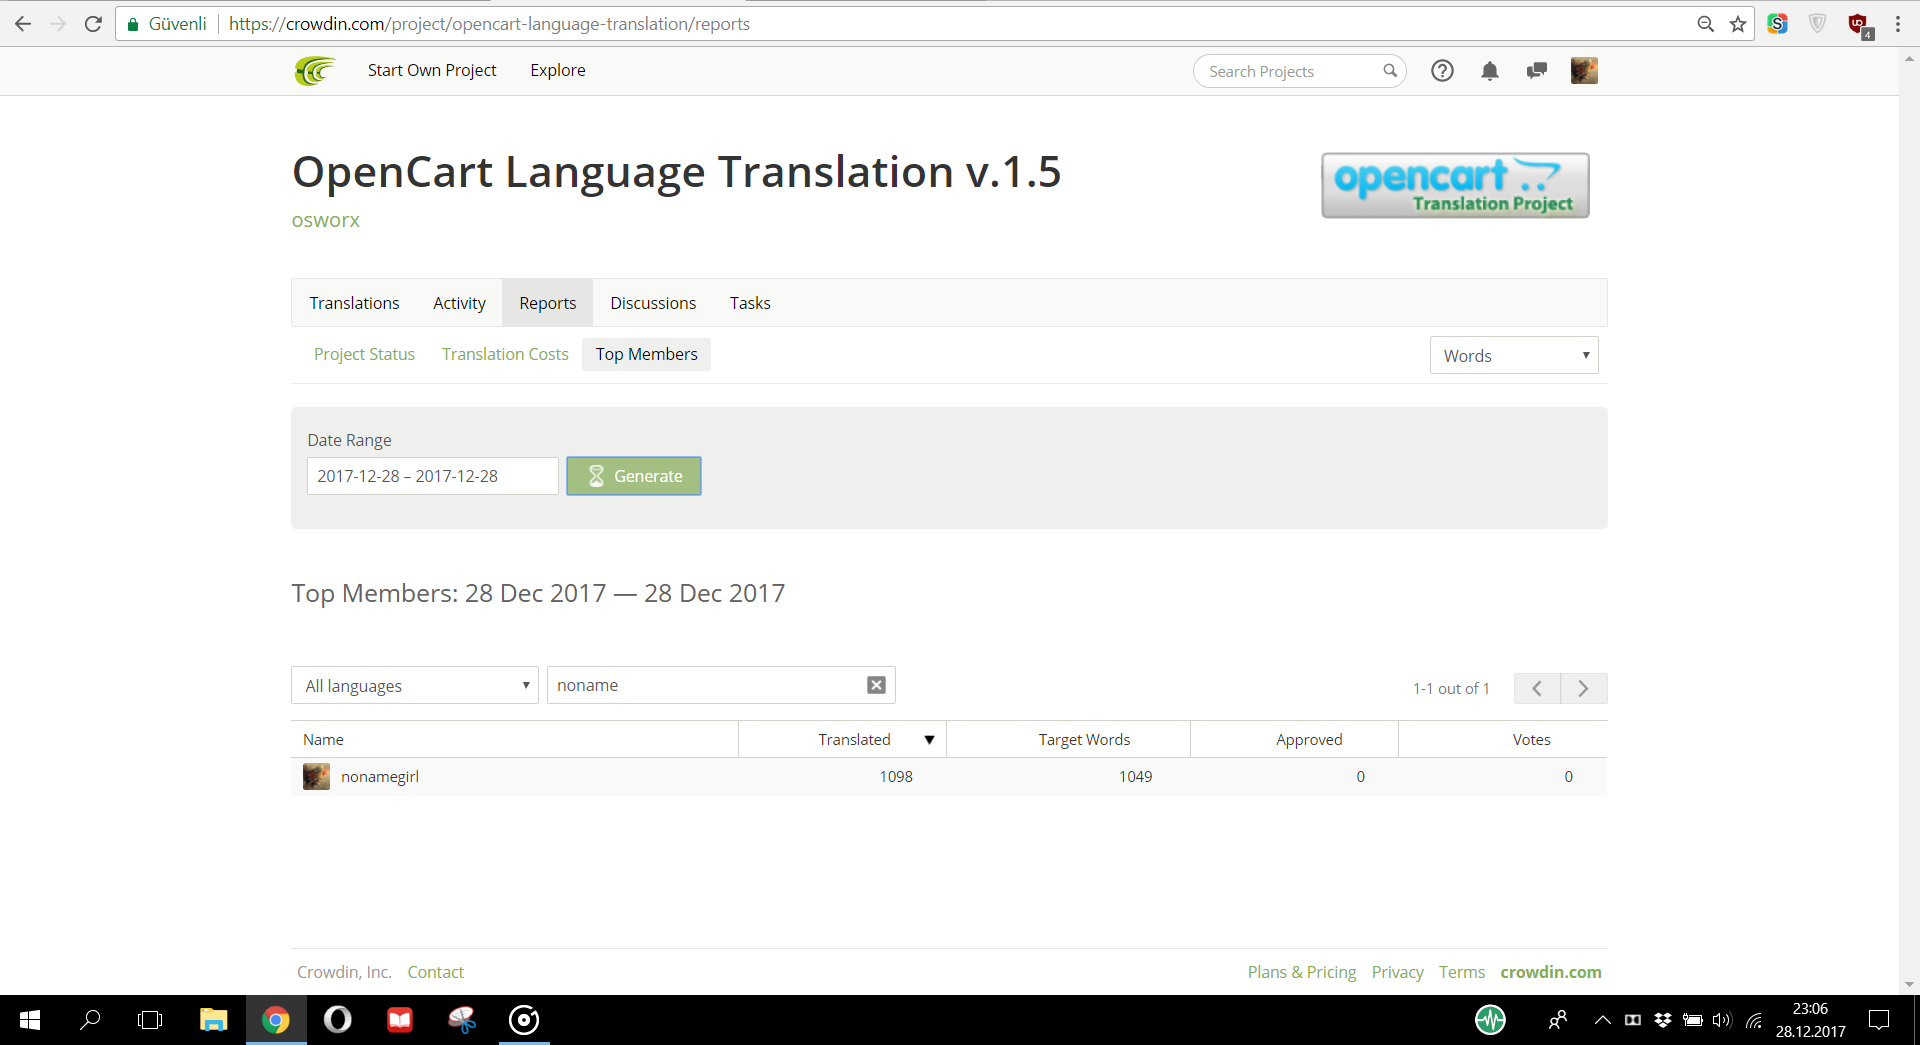Sort by Name column header
The width and height of the screenshot is (1920, 1045).
pyautogui.click(x=323, y=739)
